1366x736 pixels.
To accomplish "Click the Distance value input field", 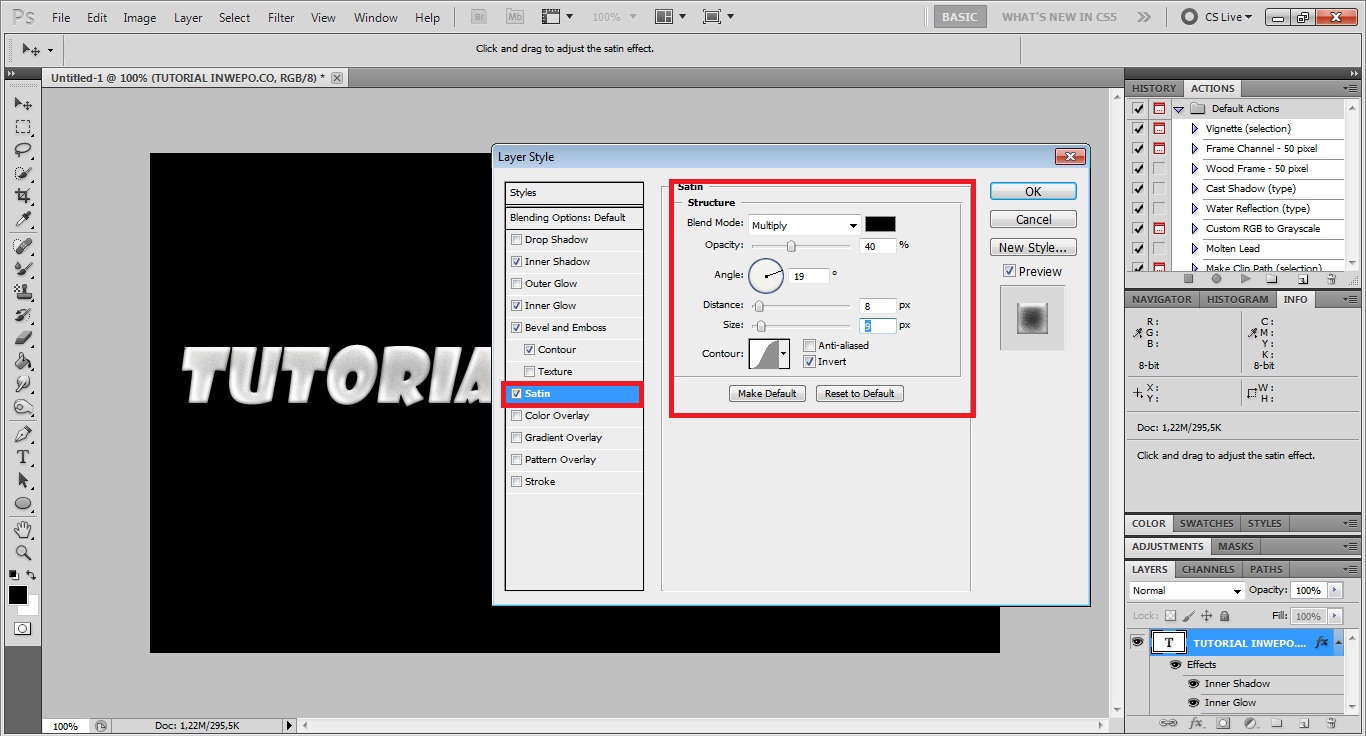I will point(877,305).
